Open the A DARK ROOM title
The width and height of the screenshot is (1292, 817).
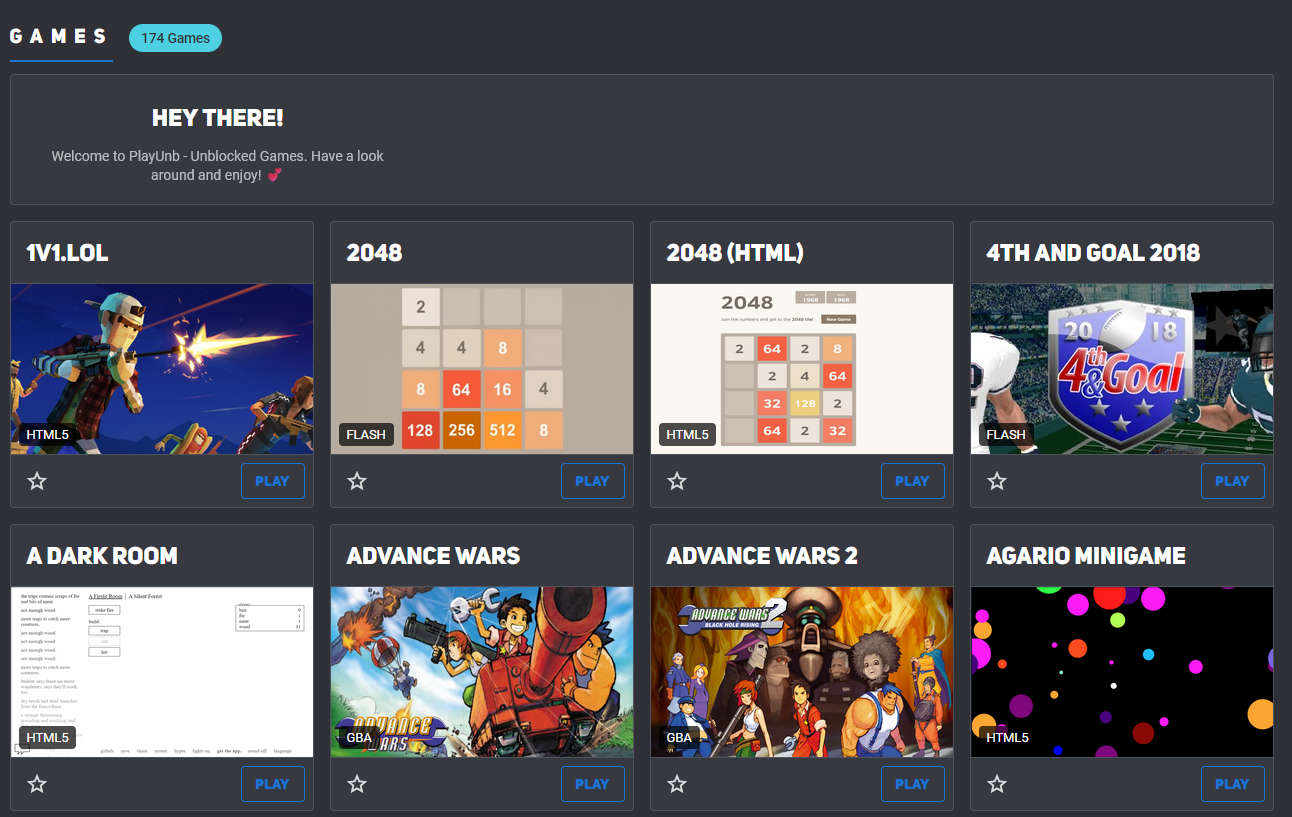pos(102,556)
